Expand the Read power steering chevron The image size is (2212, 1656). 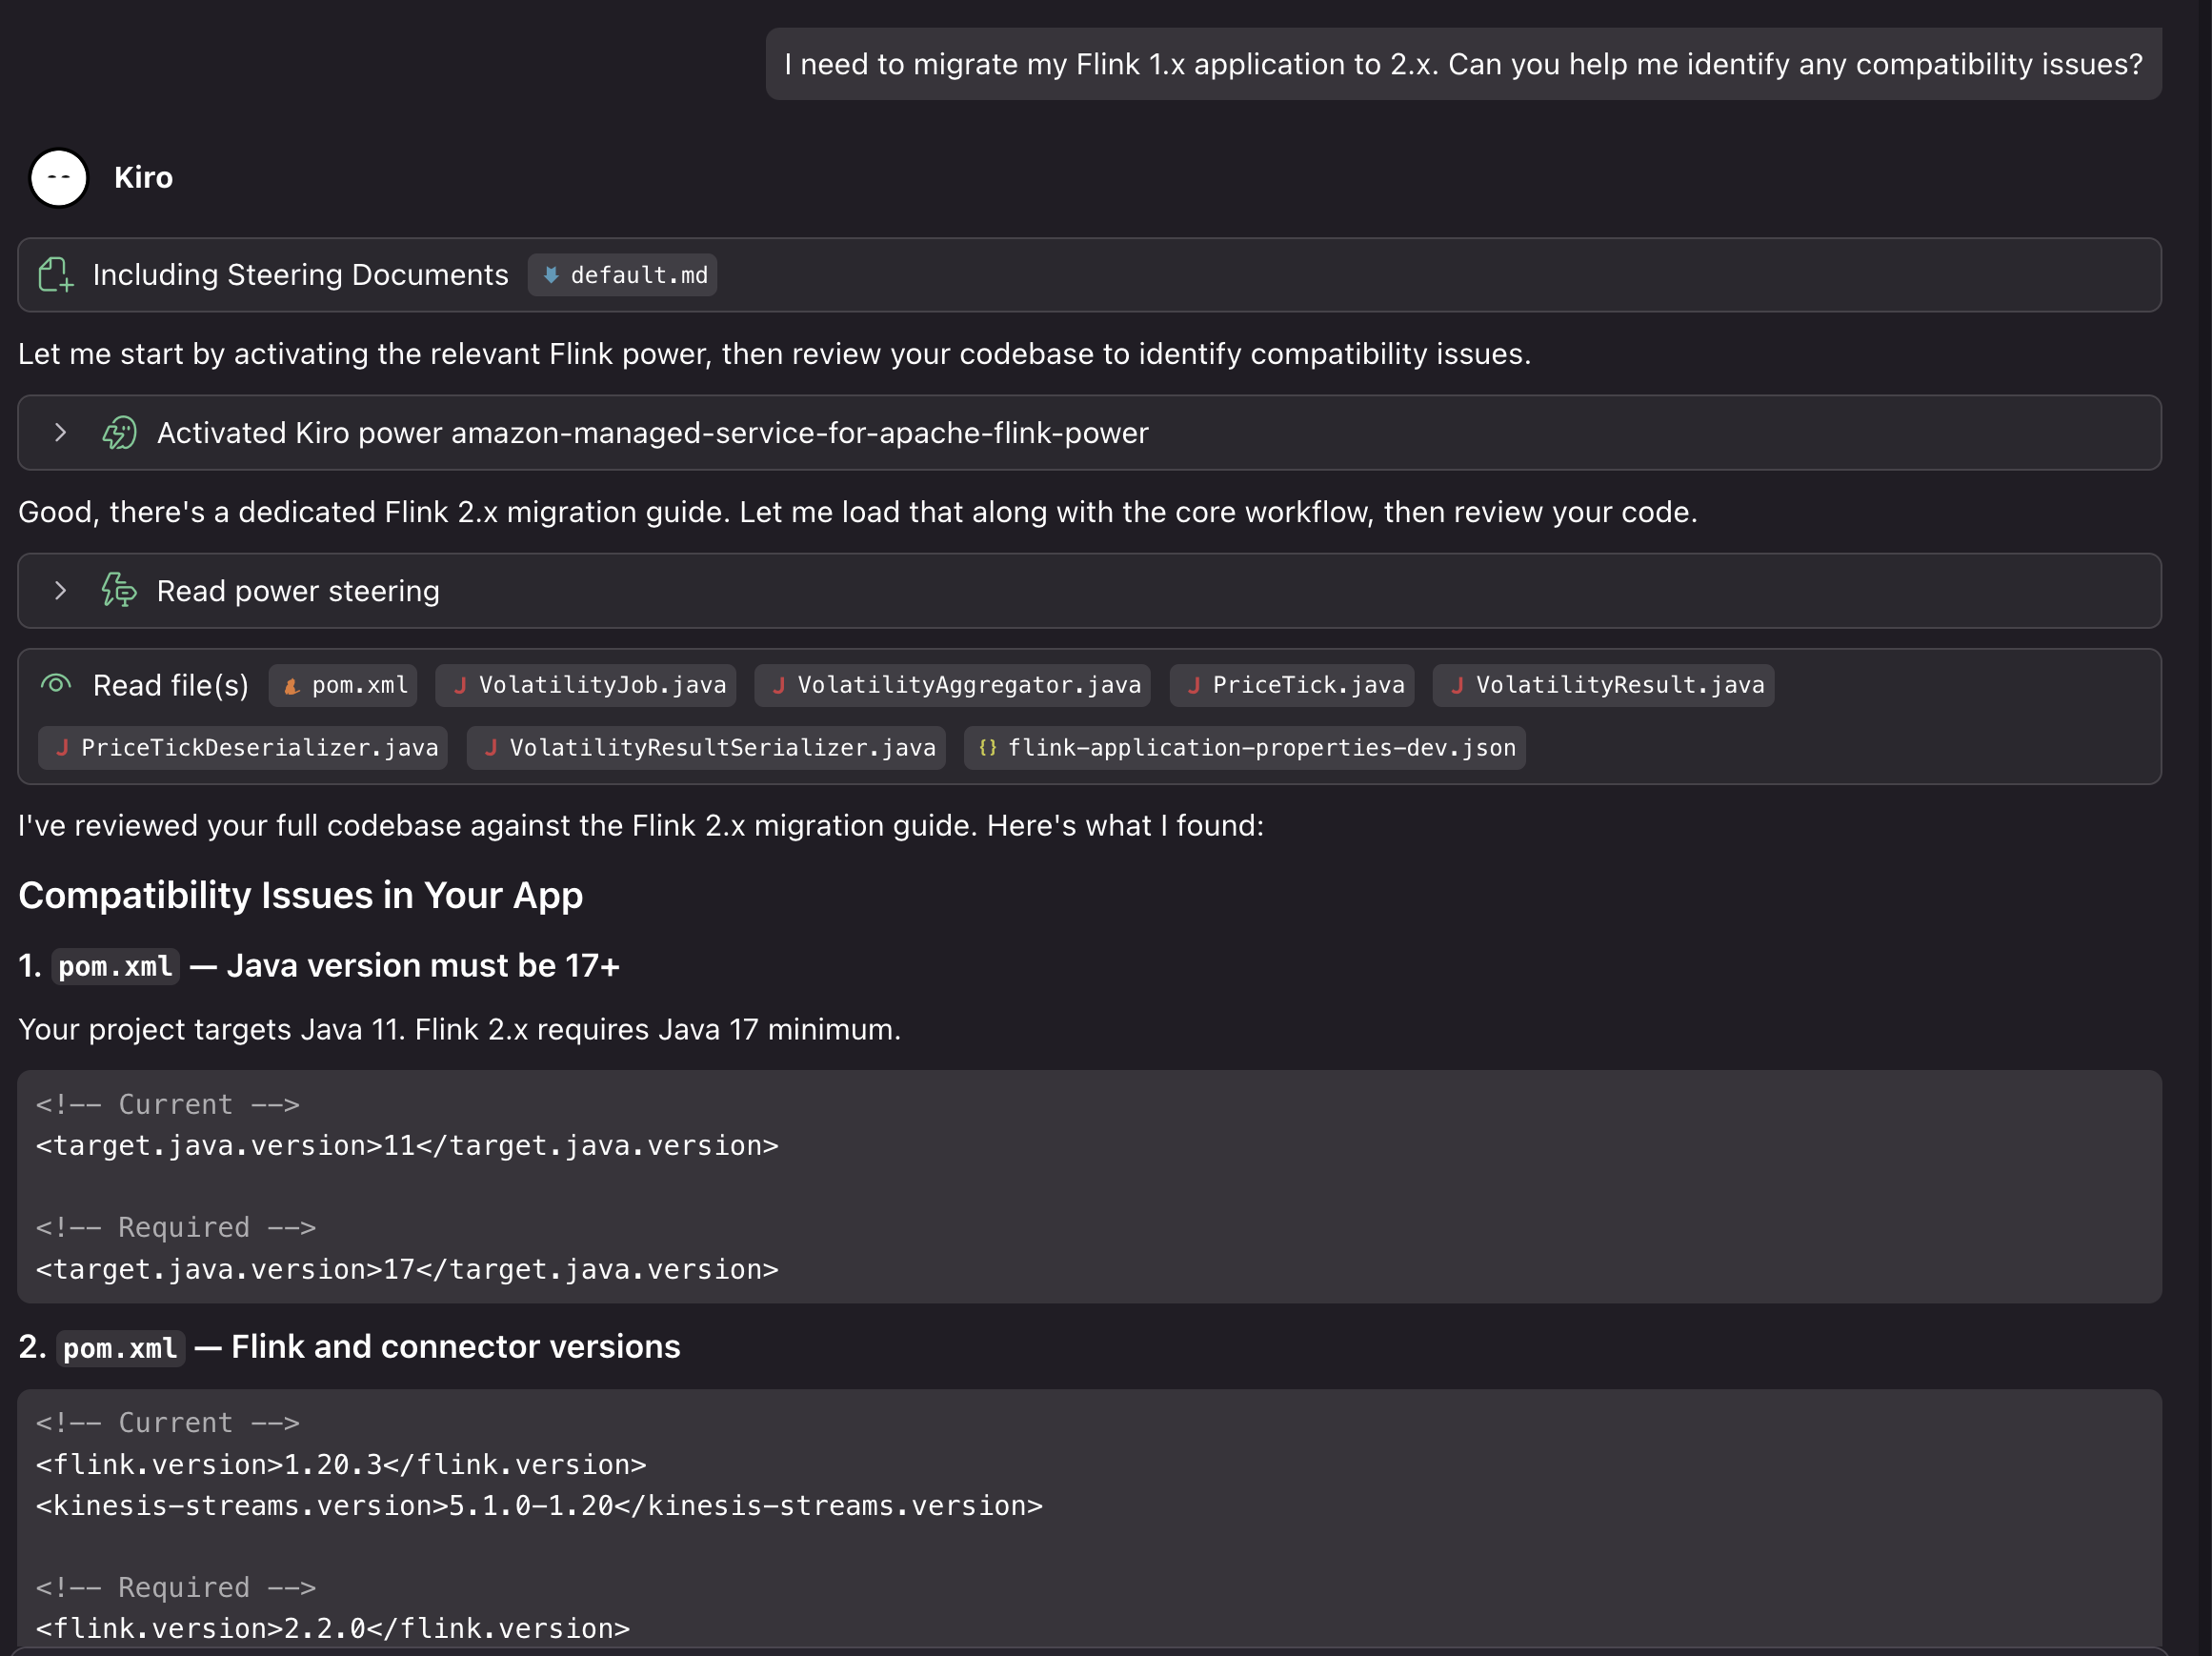(x=60, y=591)
